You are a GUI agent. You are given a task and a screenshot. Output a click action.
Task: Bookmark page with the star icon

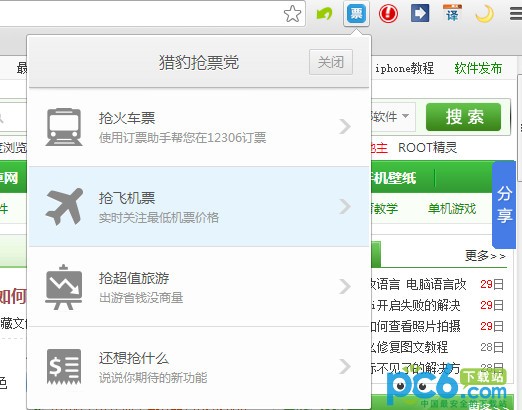[x=292, y=14]
